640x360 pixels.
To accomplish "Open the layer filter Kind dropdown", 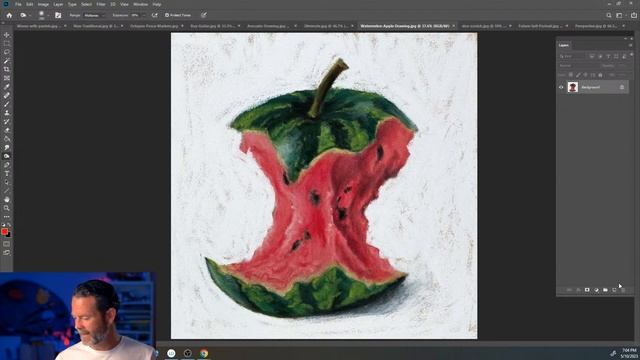I will pyautogui.click(x=573, y=56).
